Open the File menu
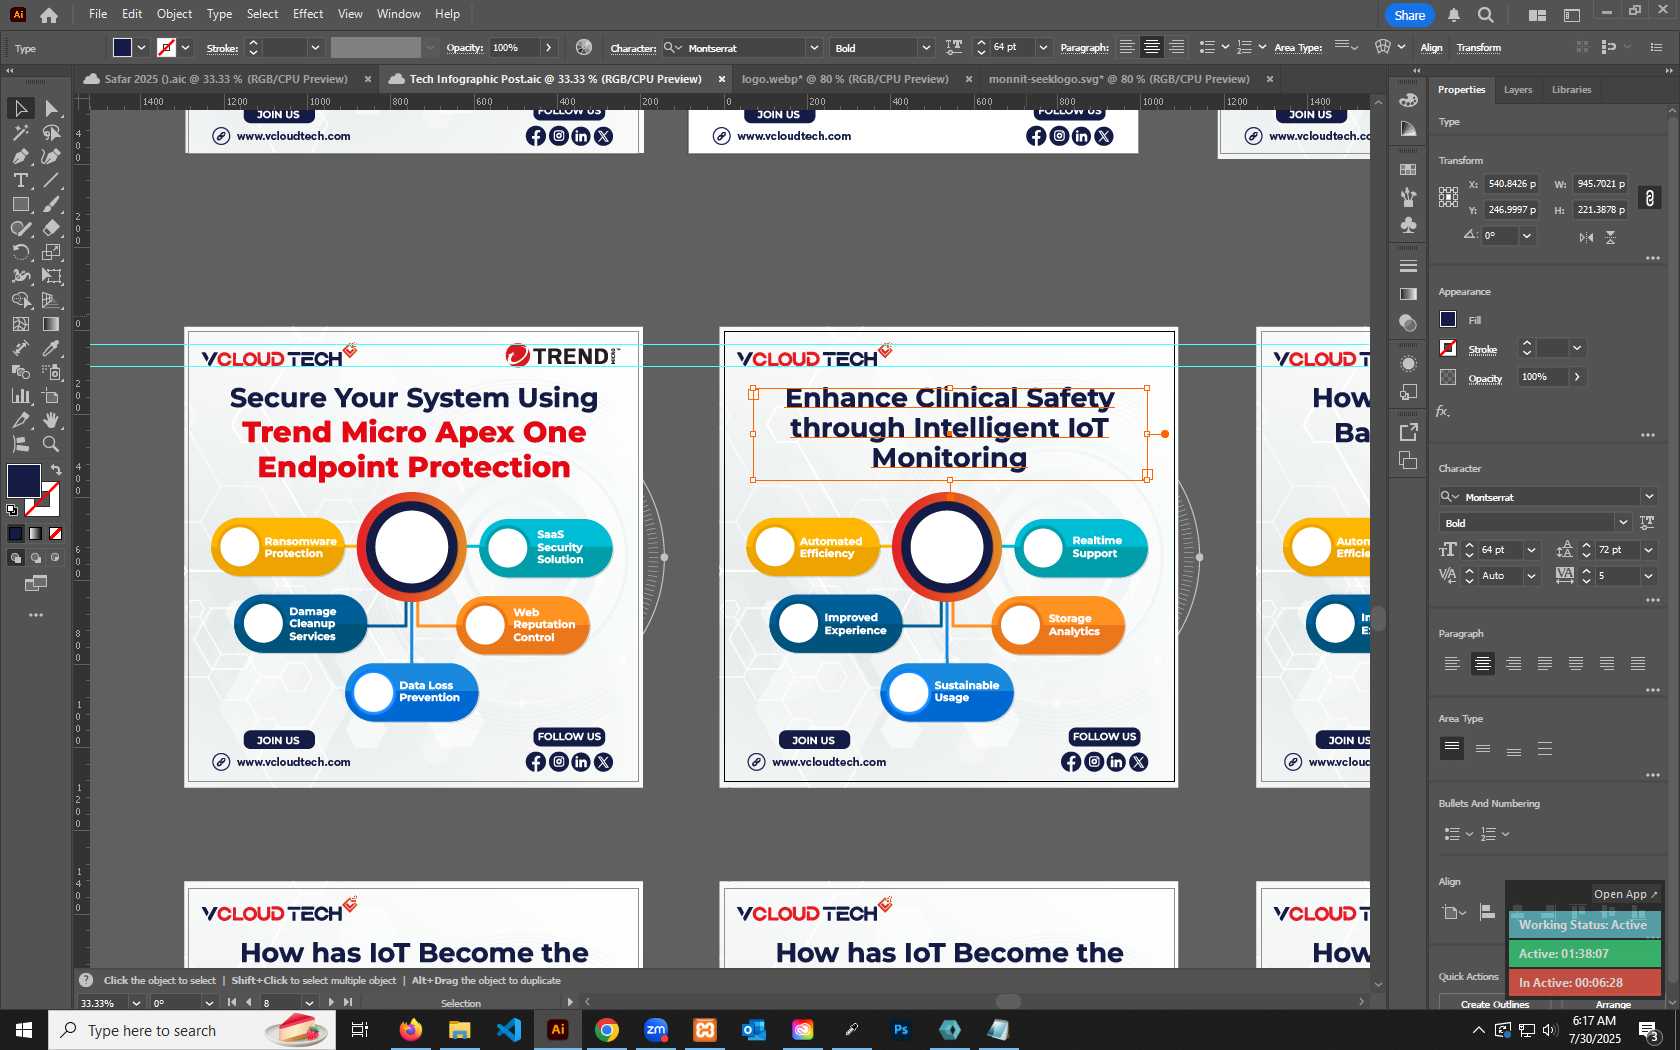1680x1050 pixels. coord(98,14)
